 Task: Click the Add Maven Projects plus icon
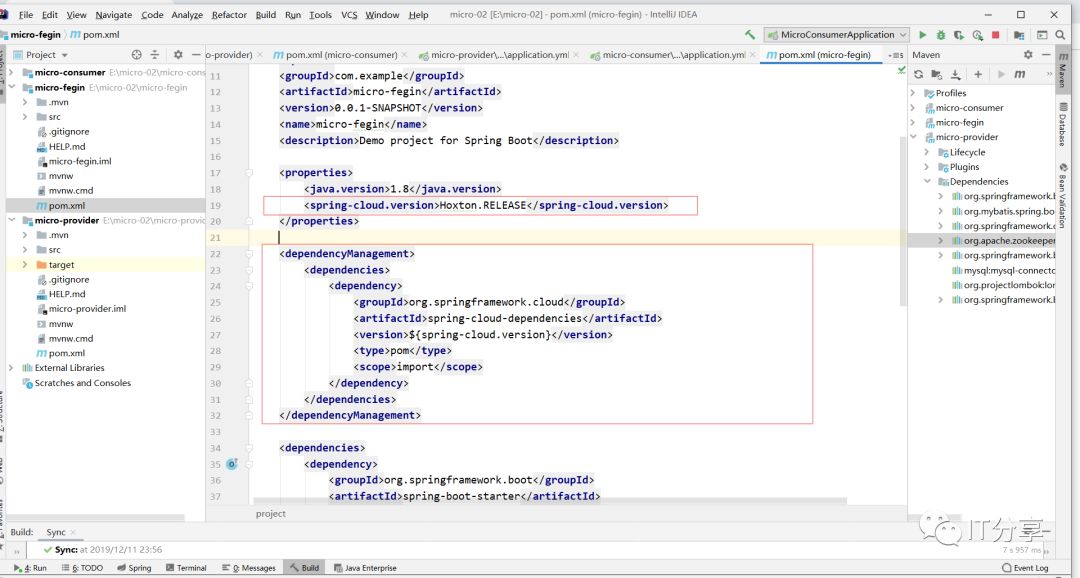978,74
